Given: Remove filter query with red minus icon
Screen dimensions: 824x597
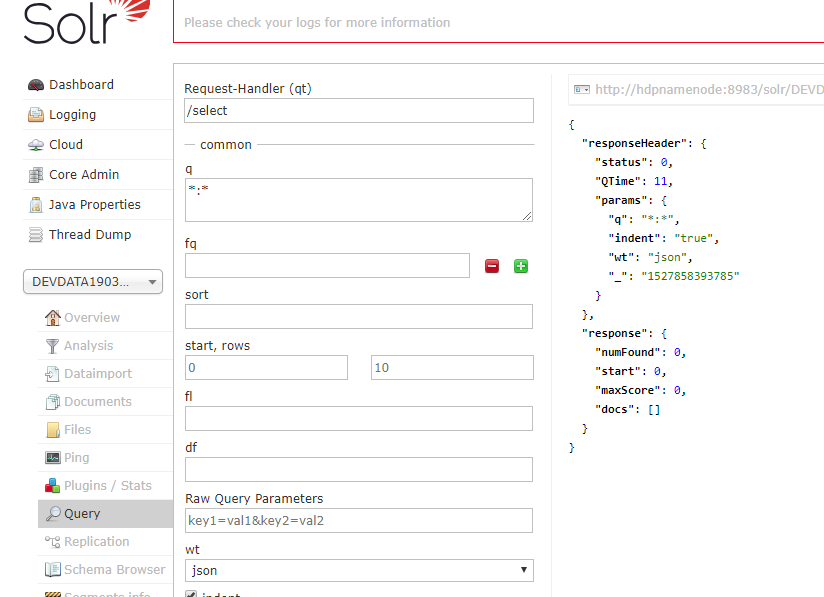Looking at the screenshot, I should pos(492,266).
